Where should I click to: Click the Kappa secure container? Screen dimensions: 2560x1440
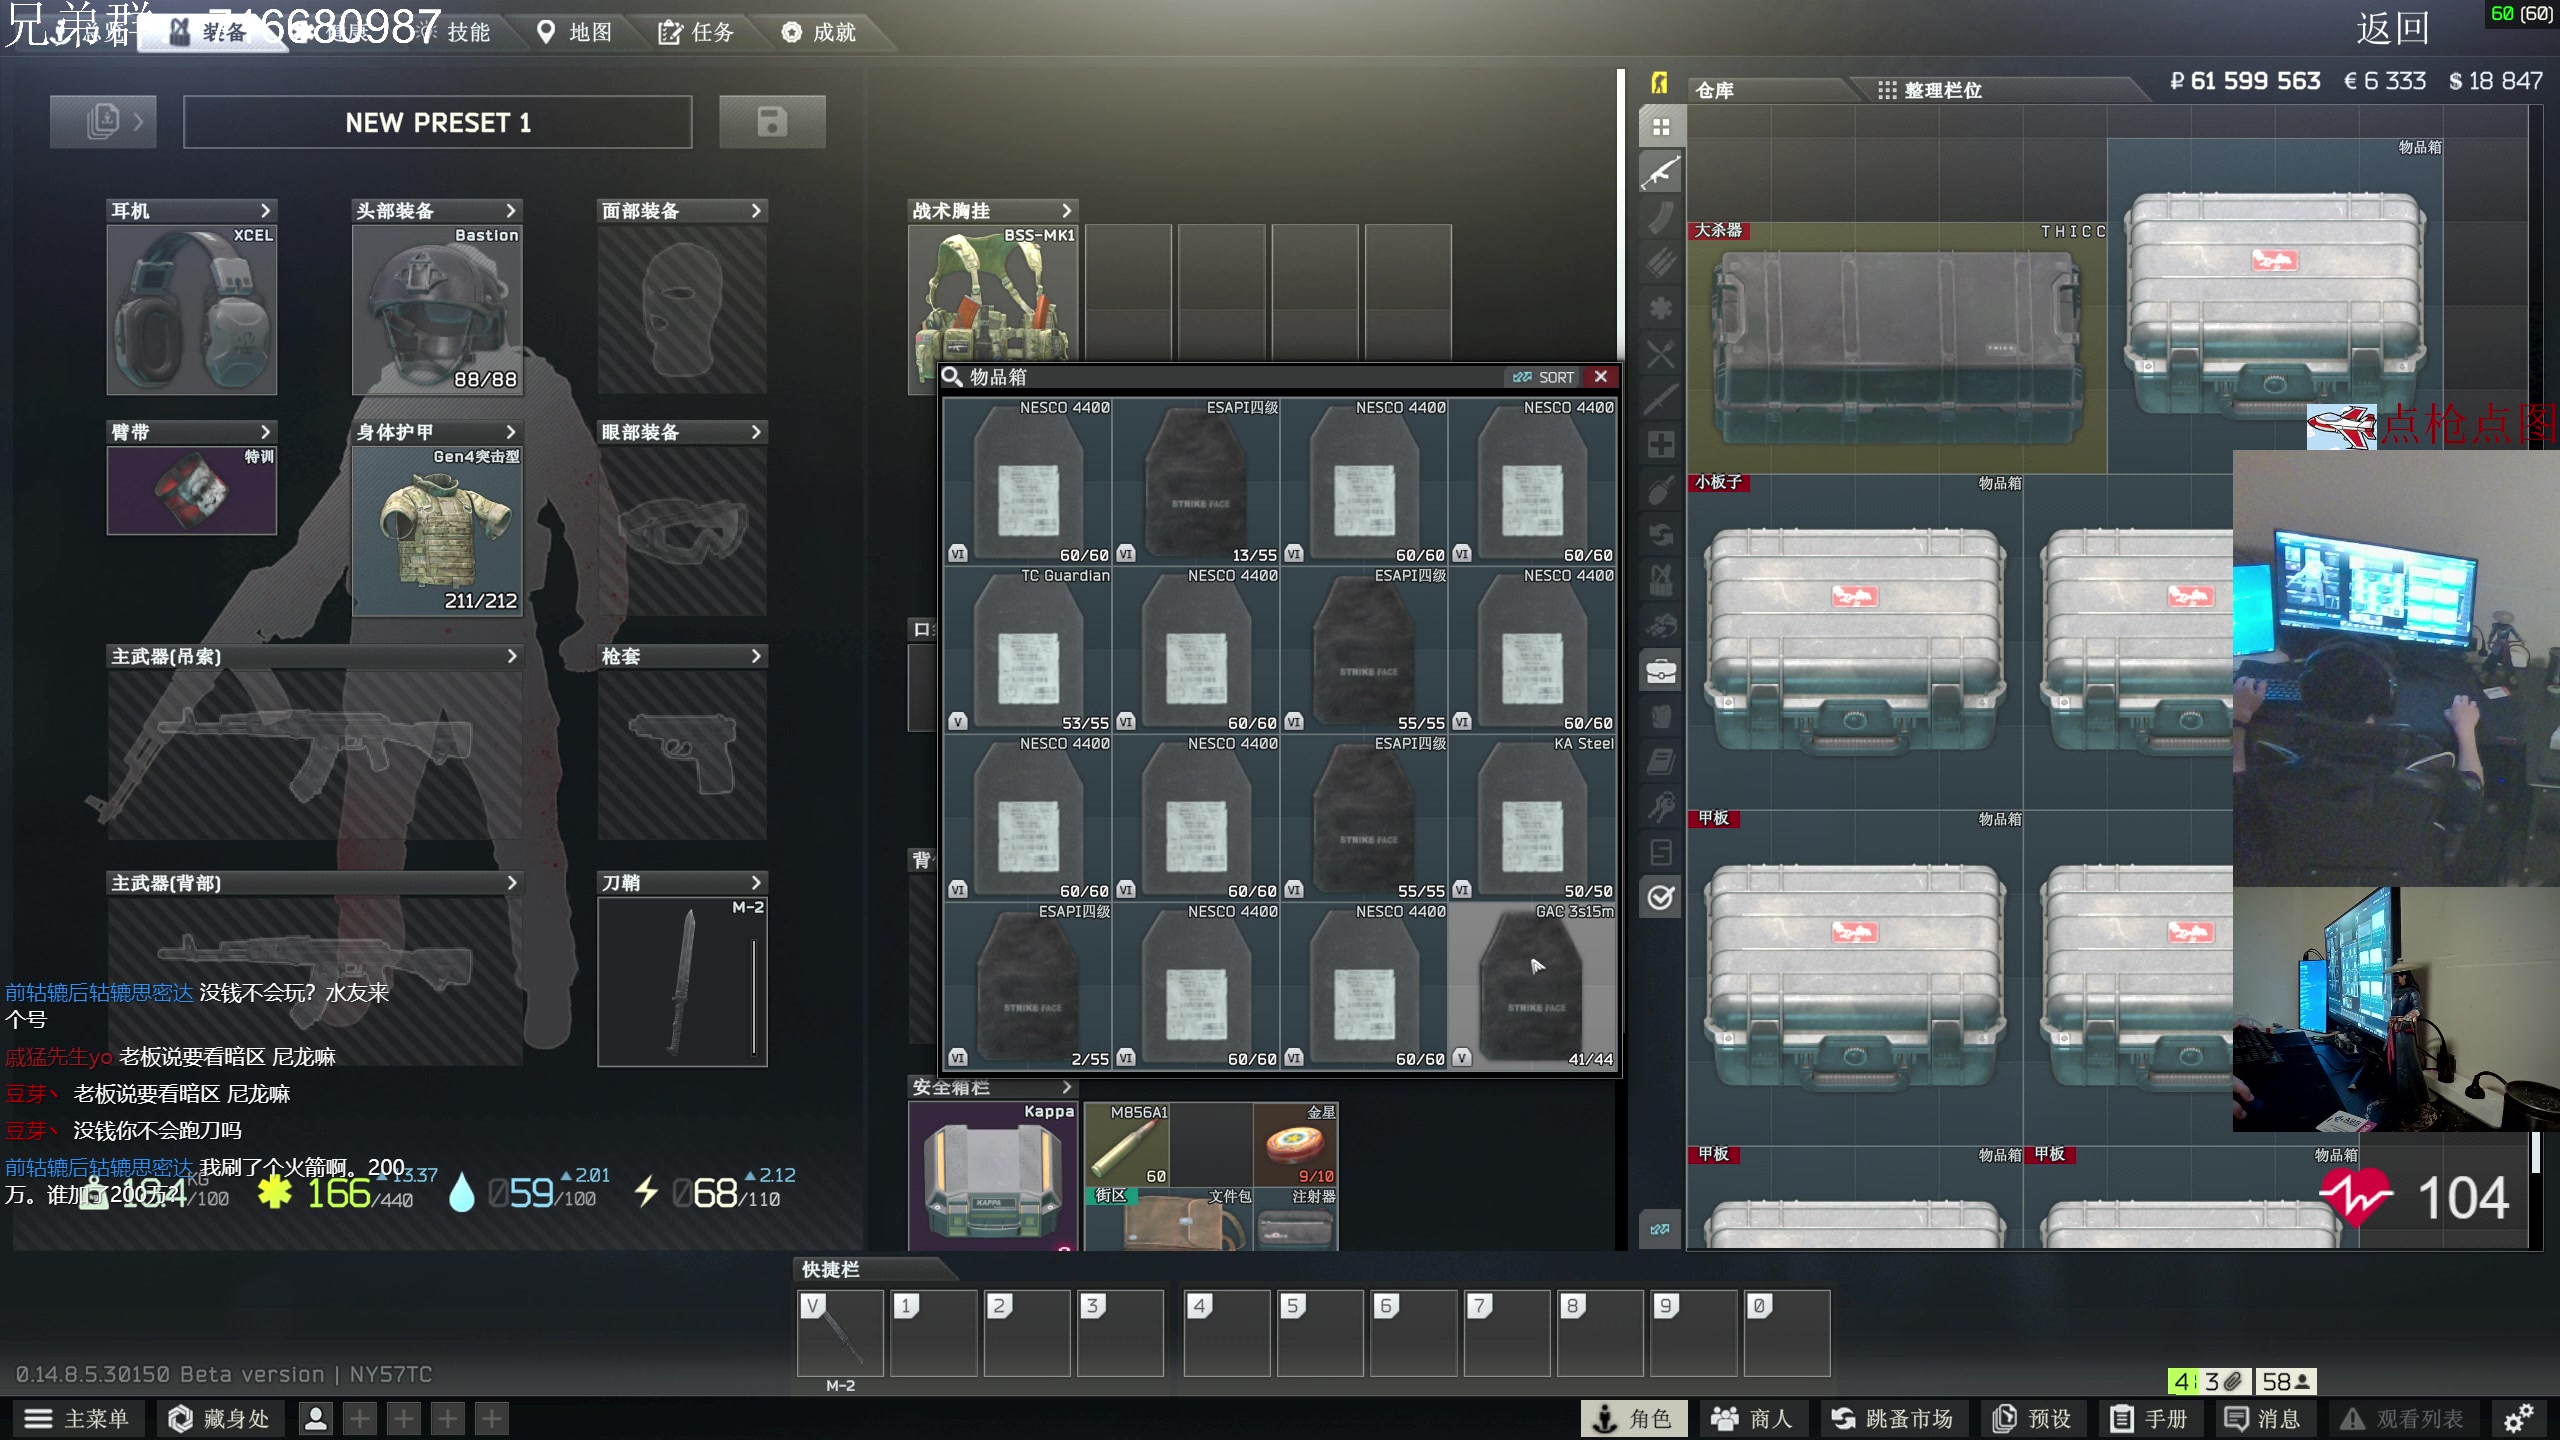click(993, 1176)
